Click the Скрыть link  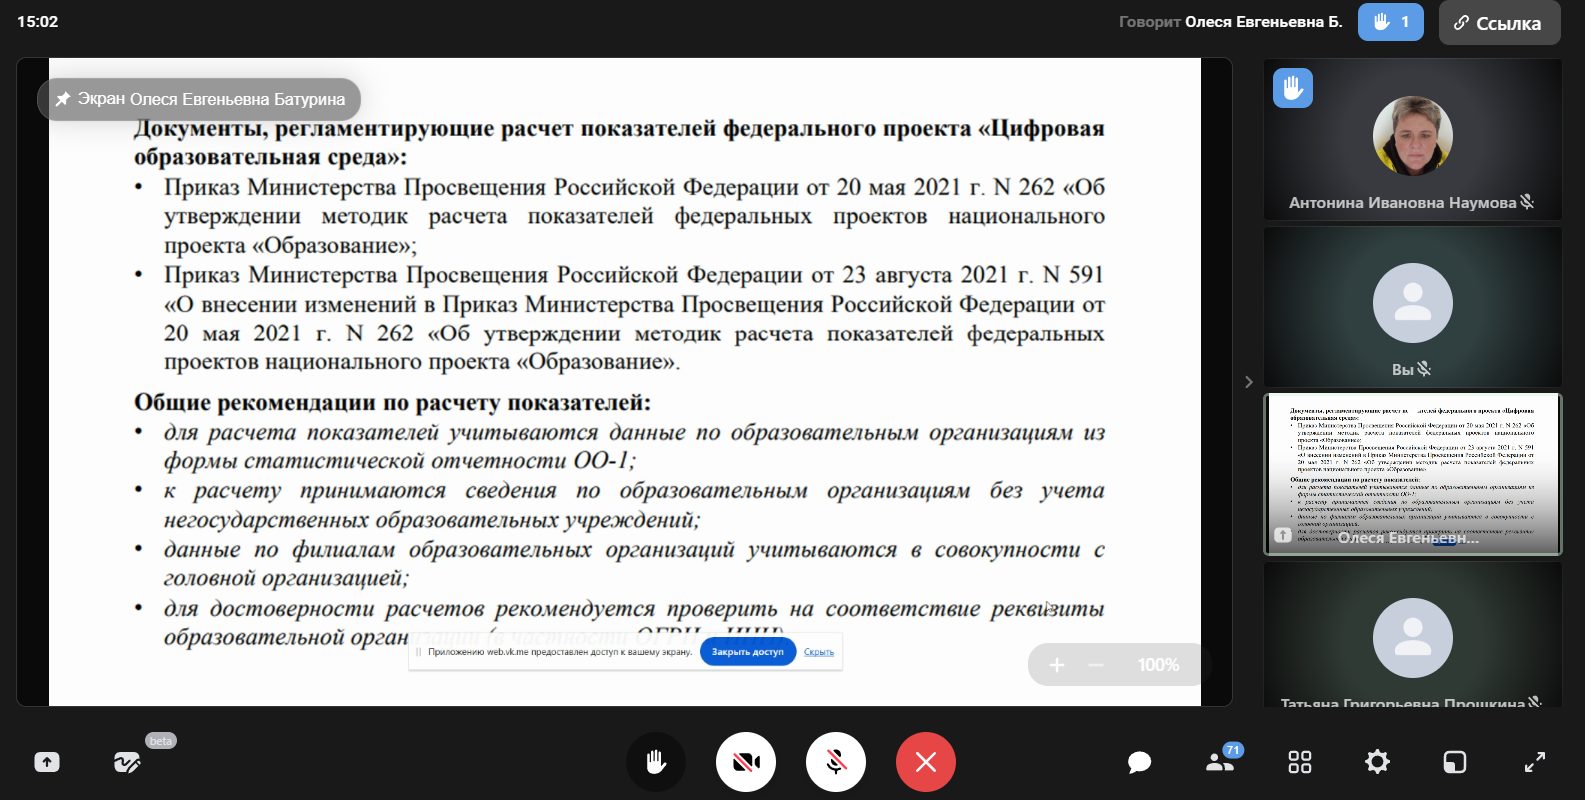819,652
